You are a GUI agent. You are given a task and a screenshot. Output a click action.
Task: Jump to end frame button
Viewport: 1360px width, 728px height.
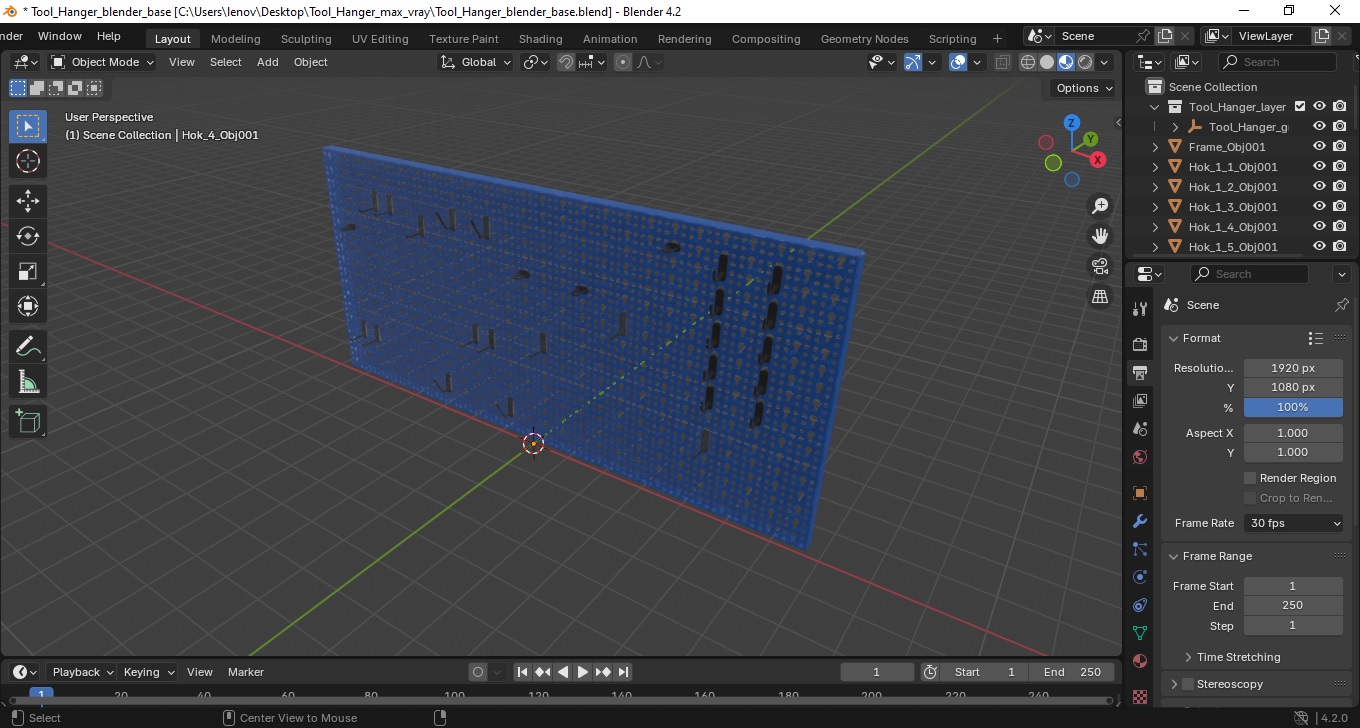tap(623, 672)
